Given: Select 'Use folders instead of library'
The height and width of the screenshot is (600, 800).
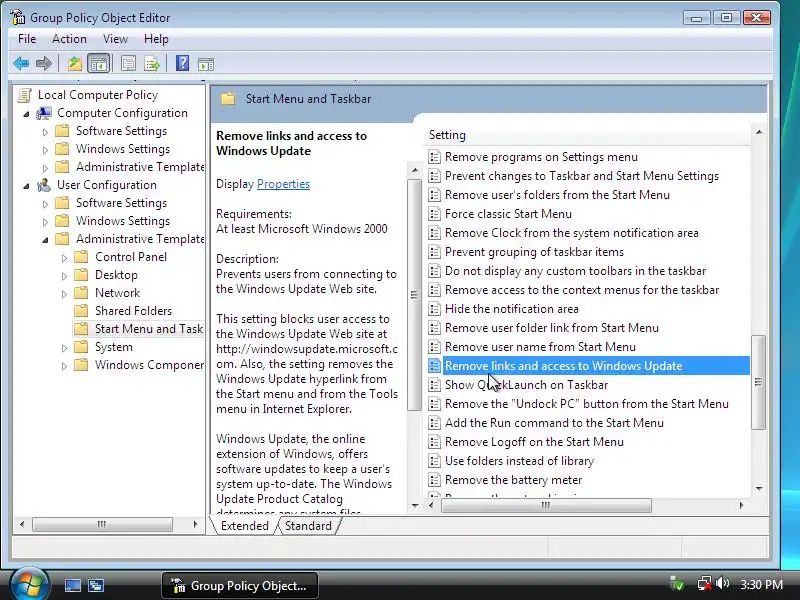Looking at the screenshot, I should 519,461.
